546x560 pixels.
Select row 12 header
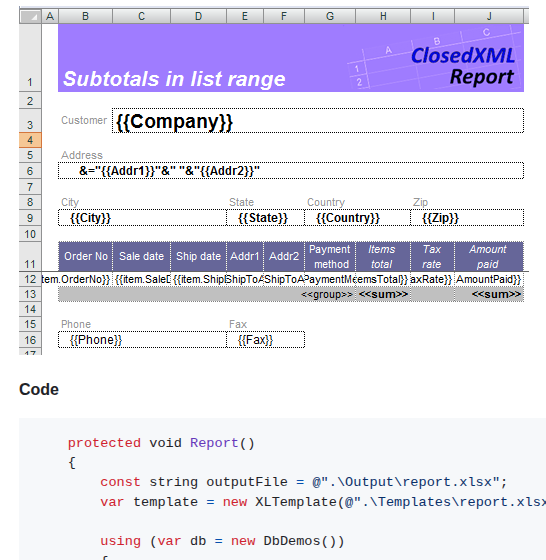[x=30, y=279]
